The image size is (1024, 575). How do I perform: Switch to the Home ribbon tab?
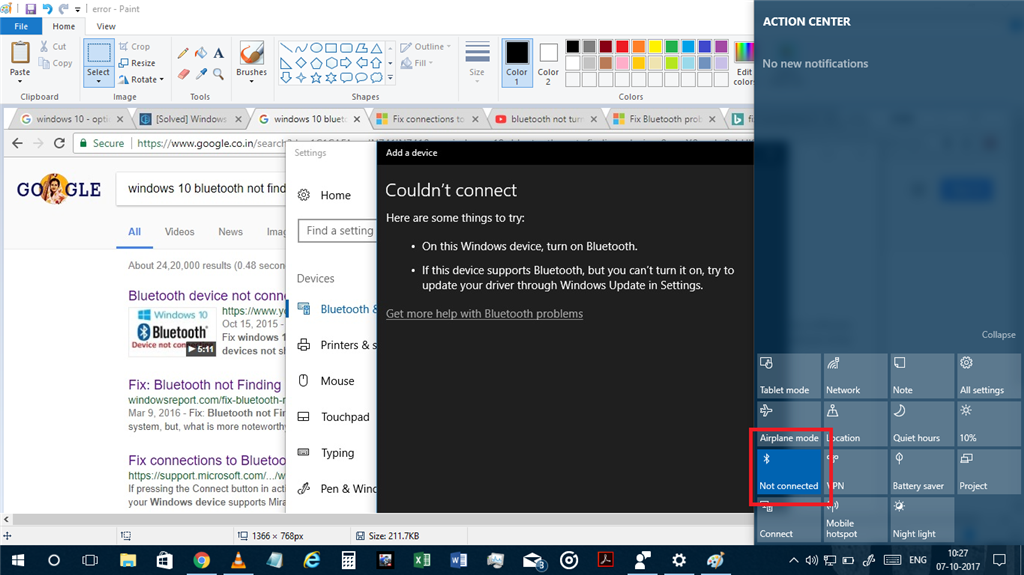point(63,26)
